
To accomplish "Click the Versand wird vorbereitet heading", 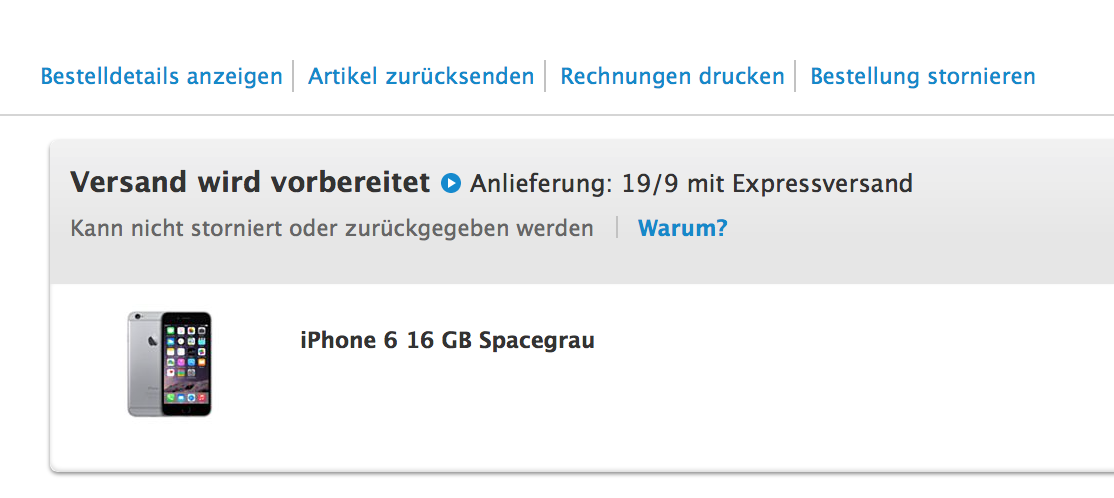I will (250, 183).
